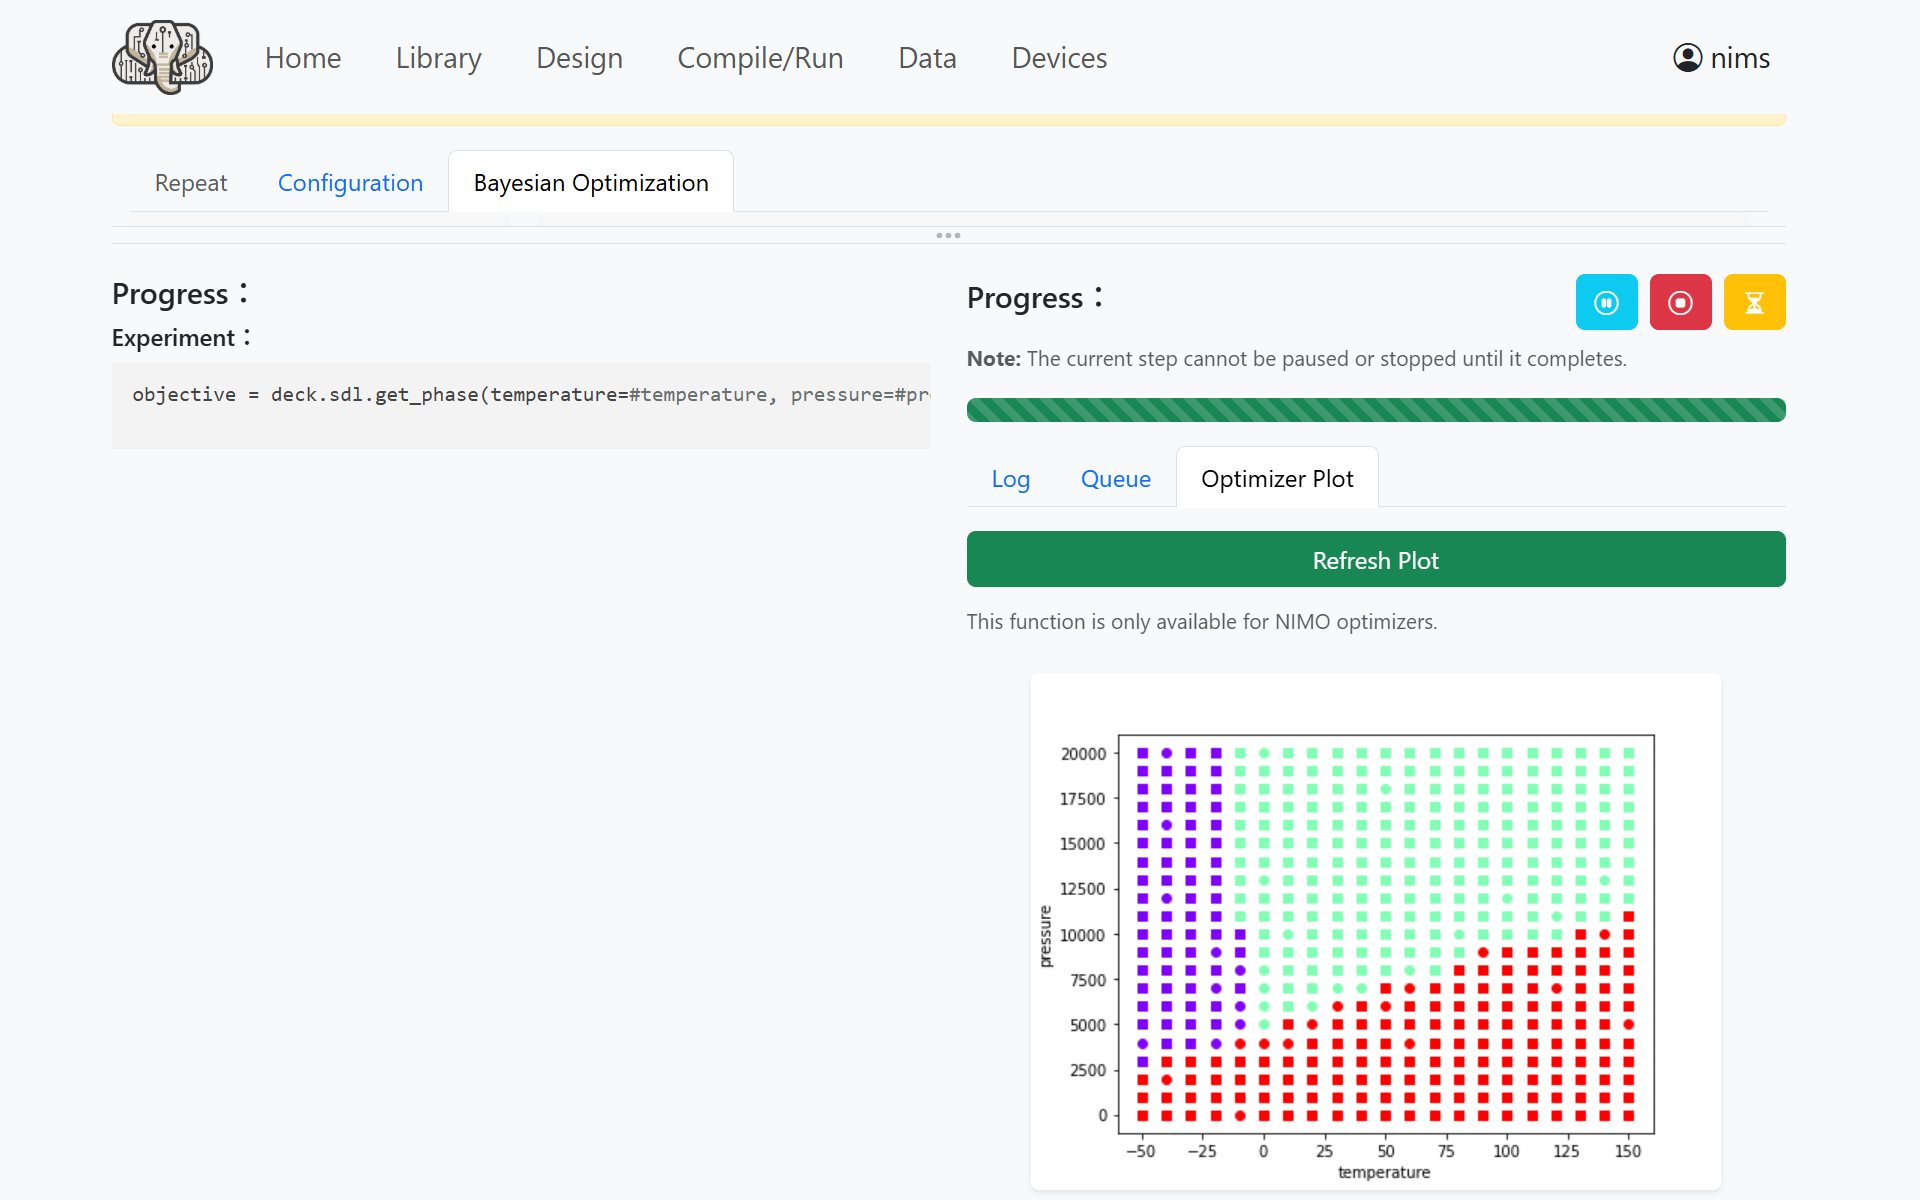This screenshot has width=1920, height=1200.
Task: Switch to the Repeat tab
Action: (190, 183)
